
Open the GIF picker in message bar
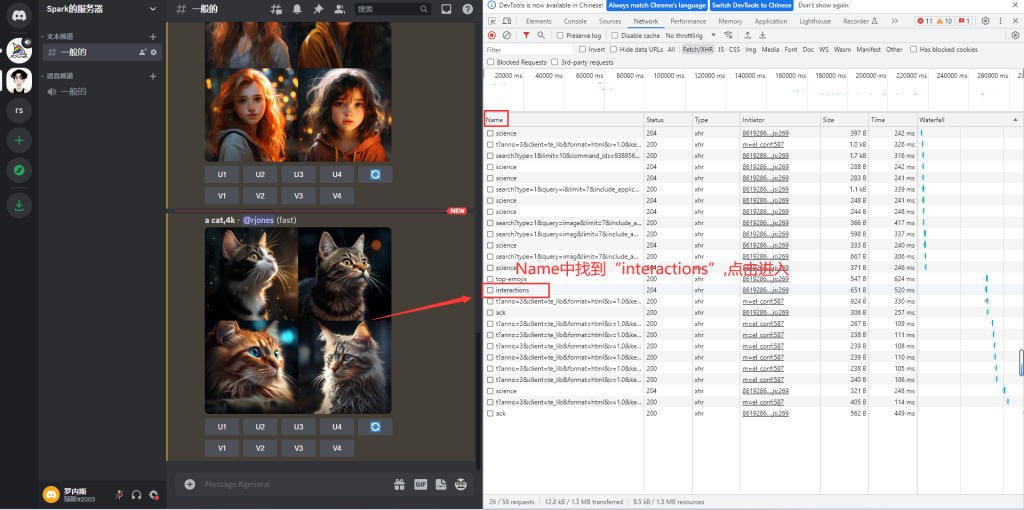420,484
